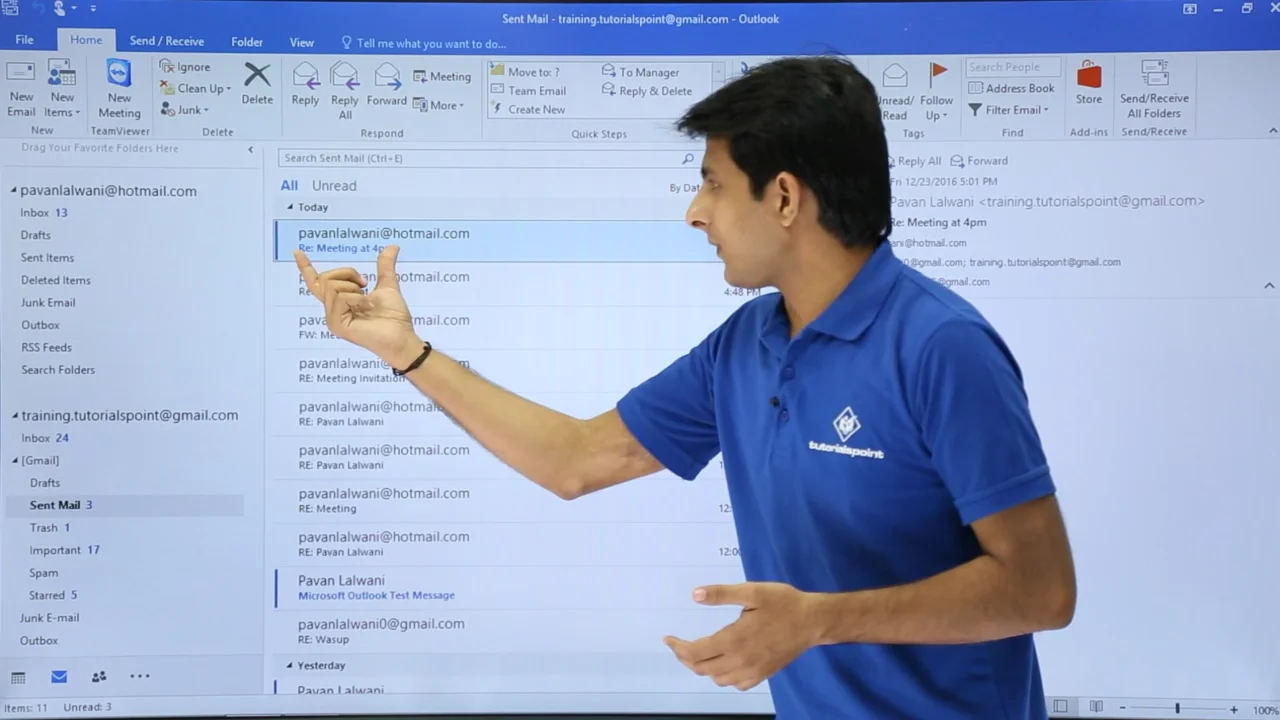The height and width of the screenshot is (720, 1280).
Task: Open the Gmail Important folder
Action: tap(65, 550)
